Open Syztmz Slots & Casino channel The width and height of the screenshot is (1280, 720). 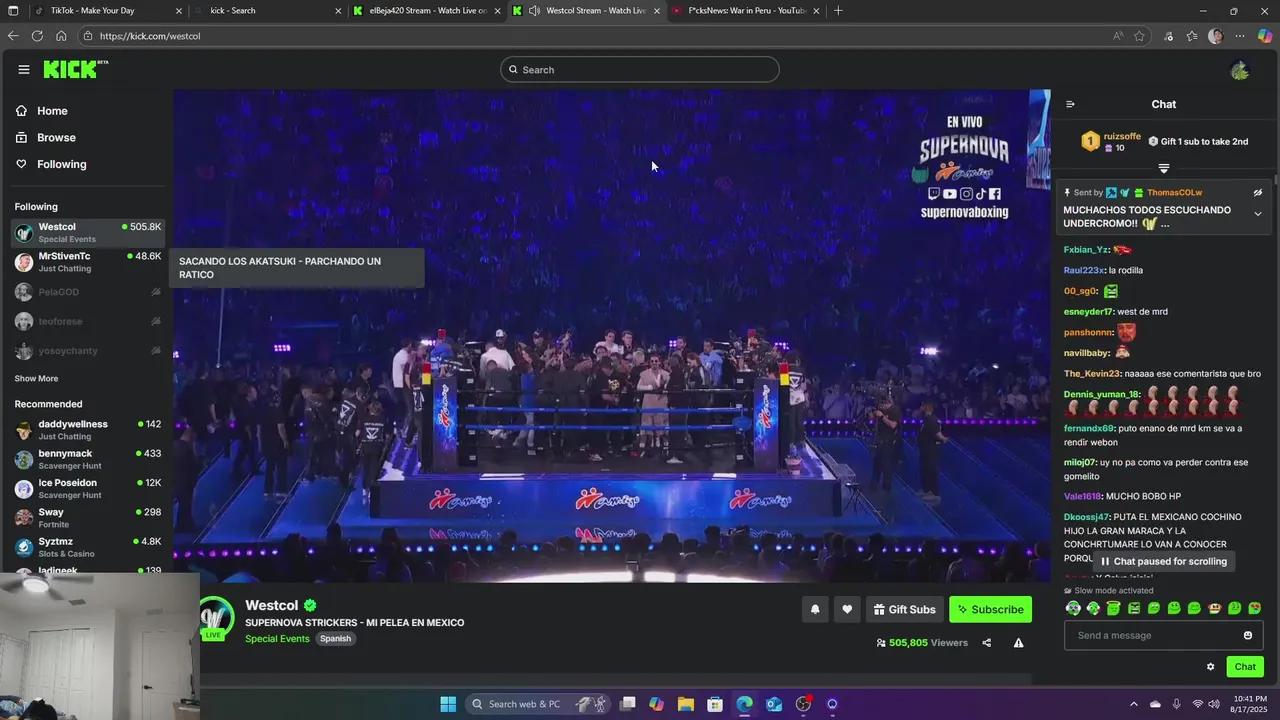pyautogui.click(x=88, y=547)
